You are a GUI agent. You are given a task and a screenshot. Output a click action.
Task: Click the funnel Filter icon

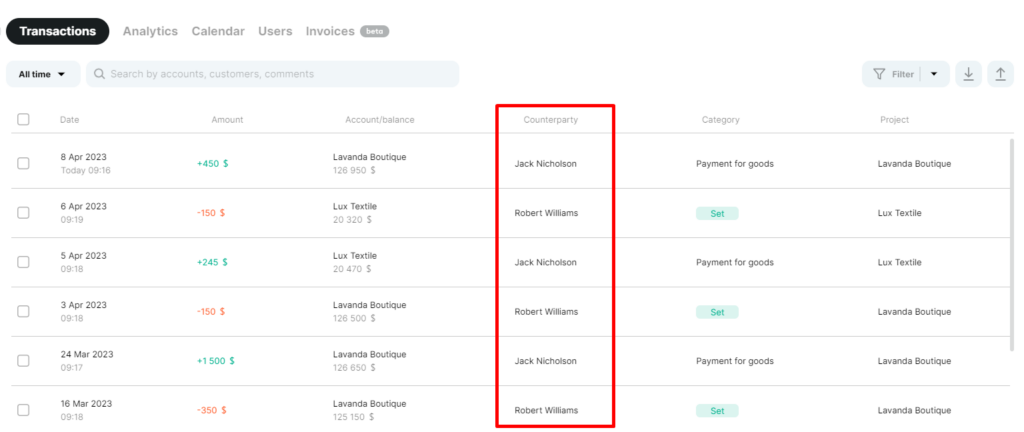[879, 74]
